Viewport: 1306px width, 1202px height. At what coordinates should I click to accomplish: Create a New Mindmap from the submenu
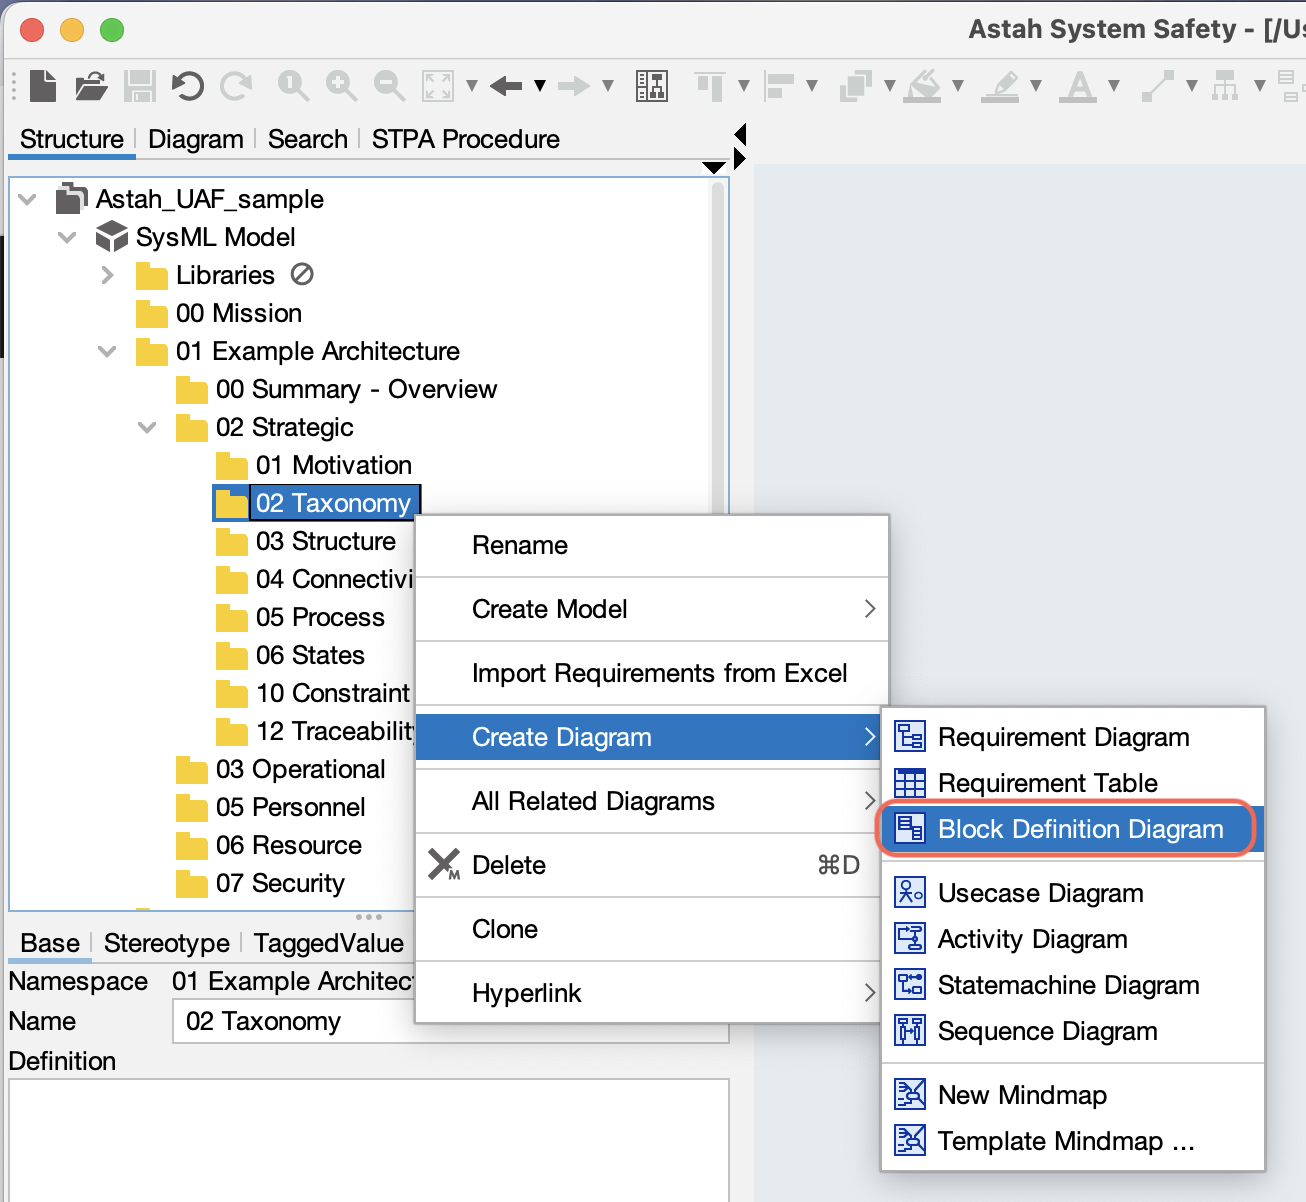pos(1022,1095)
